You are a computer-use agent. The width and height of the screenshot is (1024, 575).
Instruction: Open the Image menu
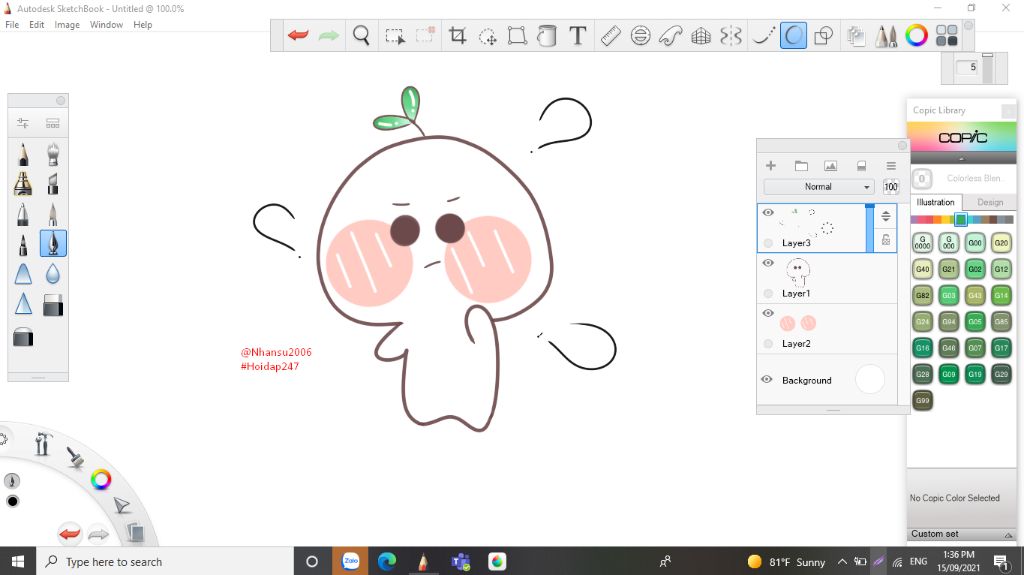pyautogui.click(x=67, y=25)
